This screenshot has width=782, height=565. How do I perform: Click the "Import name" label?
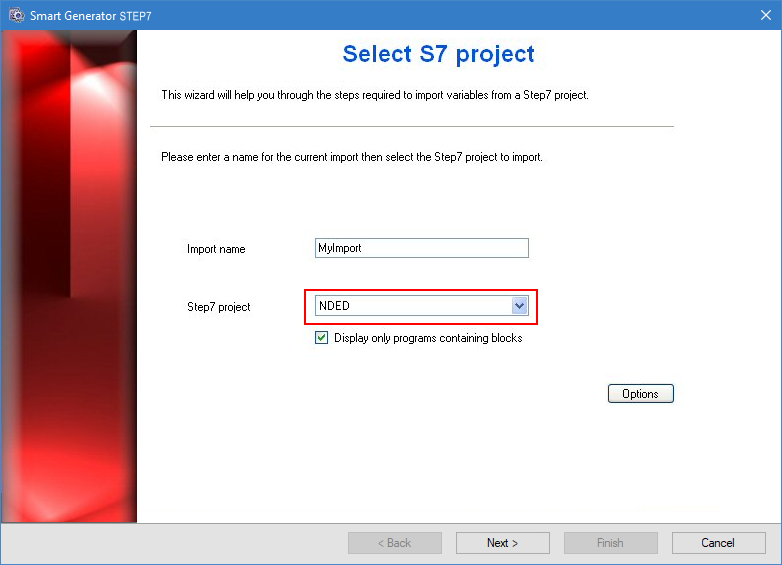[x=216, y=249]
